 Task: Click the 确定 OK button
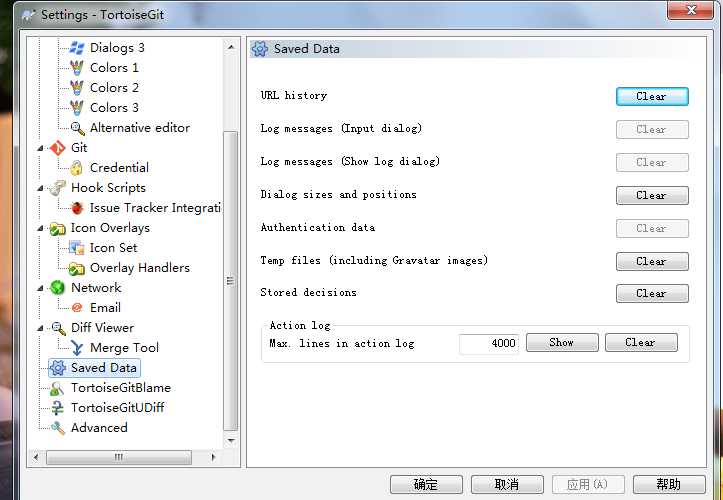tap(426, 484)
